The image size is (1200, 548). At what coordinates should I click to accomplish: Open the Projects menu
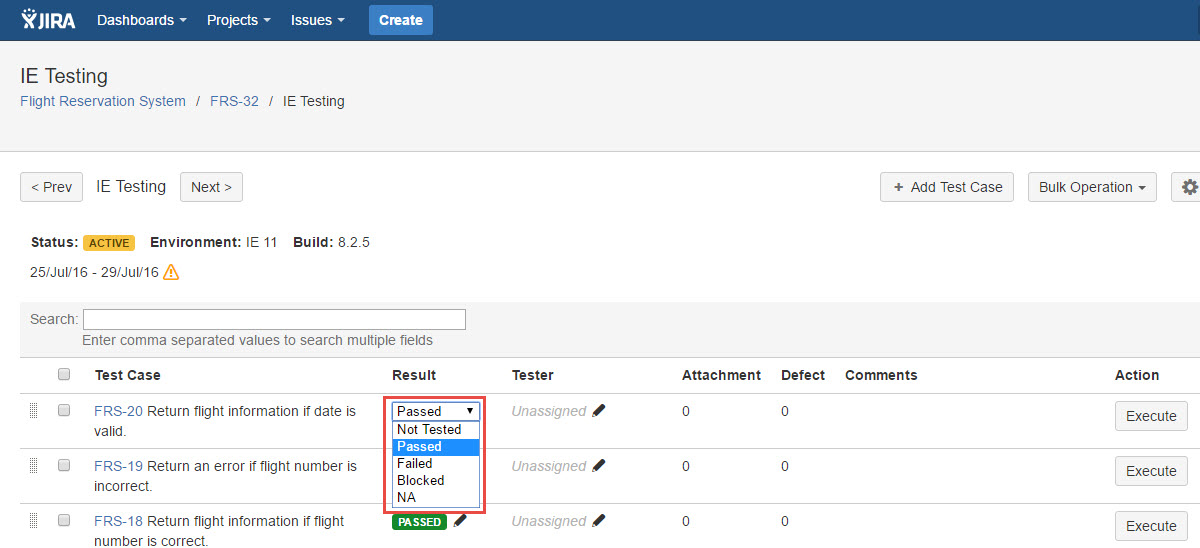pos(238,20)
